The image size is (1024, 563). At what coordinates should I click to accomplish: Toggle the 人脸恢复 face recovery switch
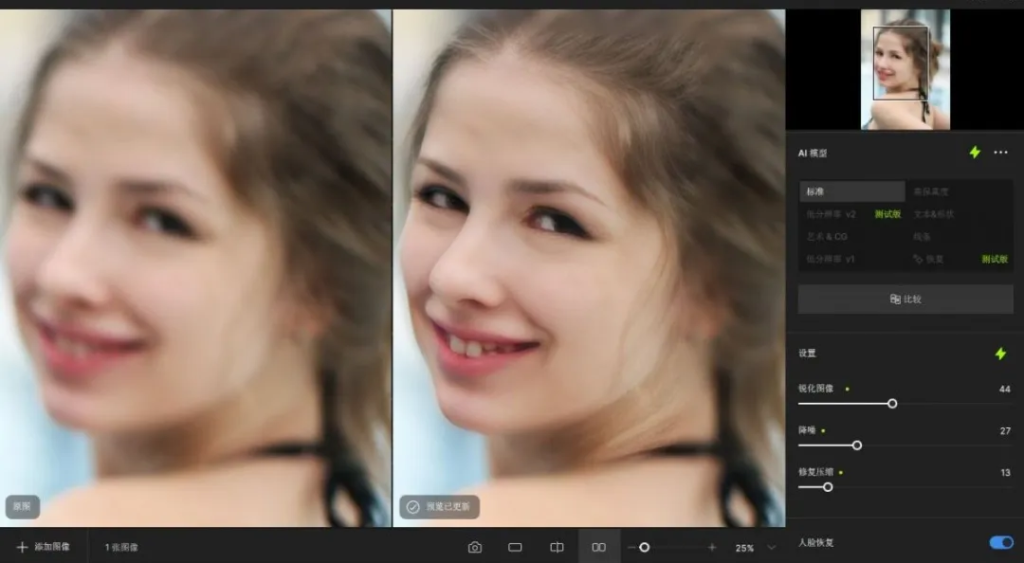1001,543
